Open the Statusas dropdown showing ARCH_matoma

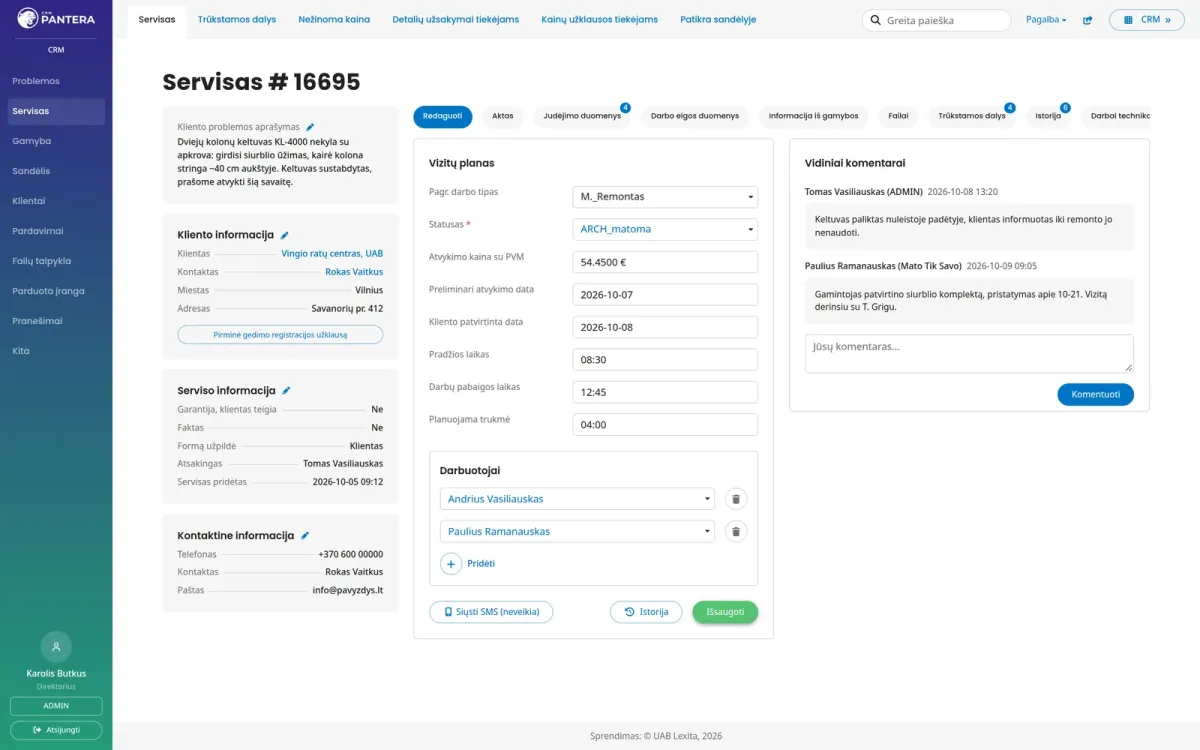665,229
